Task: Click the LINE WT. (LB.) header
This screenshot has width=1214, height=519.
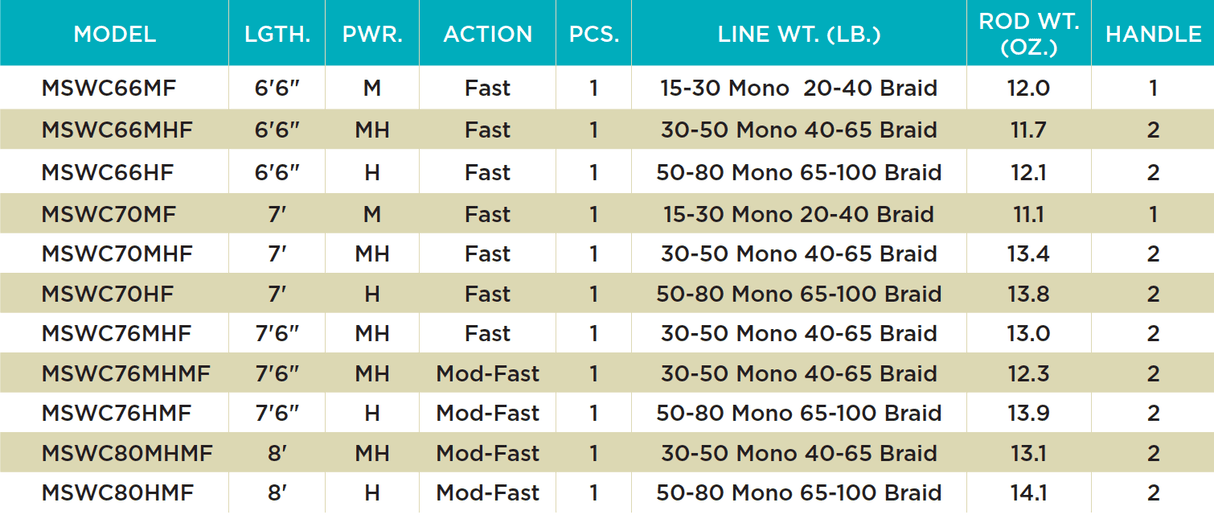Action: pyautogui.click(x=798, y=34)
